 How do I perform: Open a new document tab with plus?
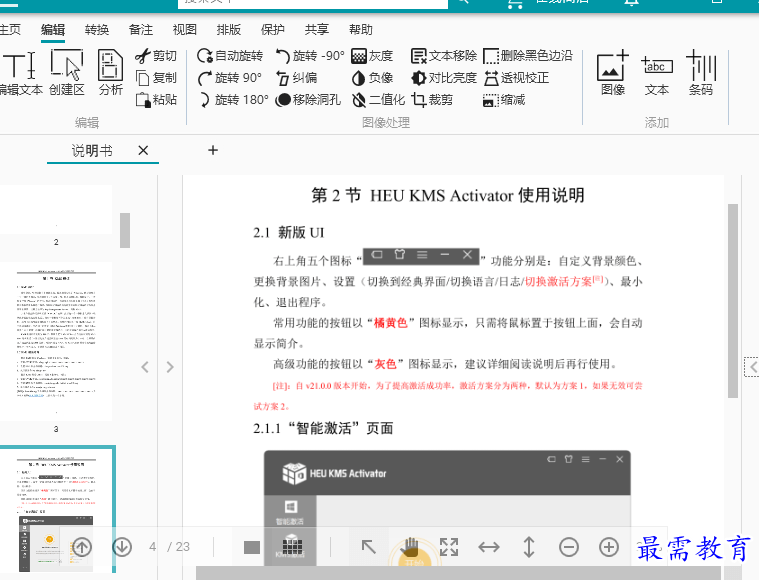point(213,150)
